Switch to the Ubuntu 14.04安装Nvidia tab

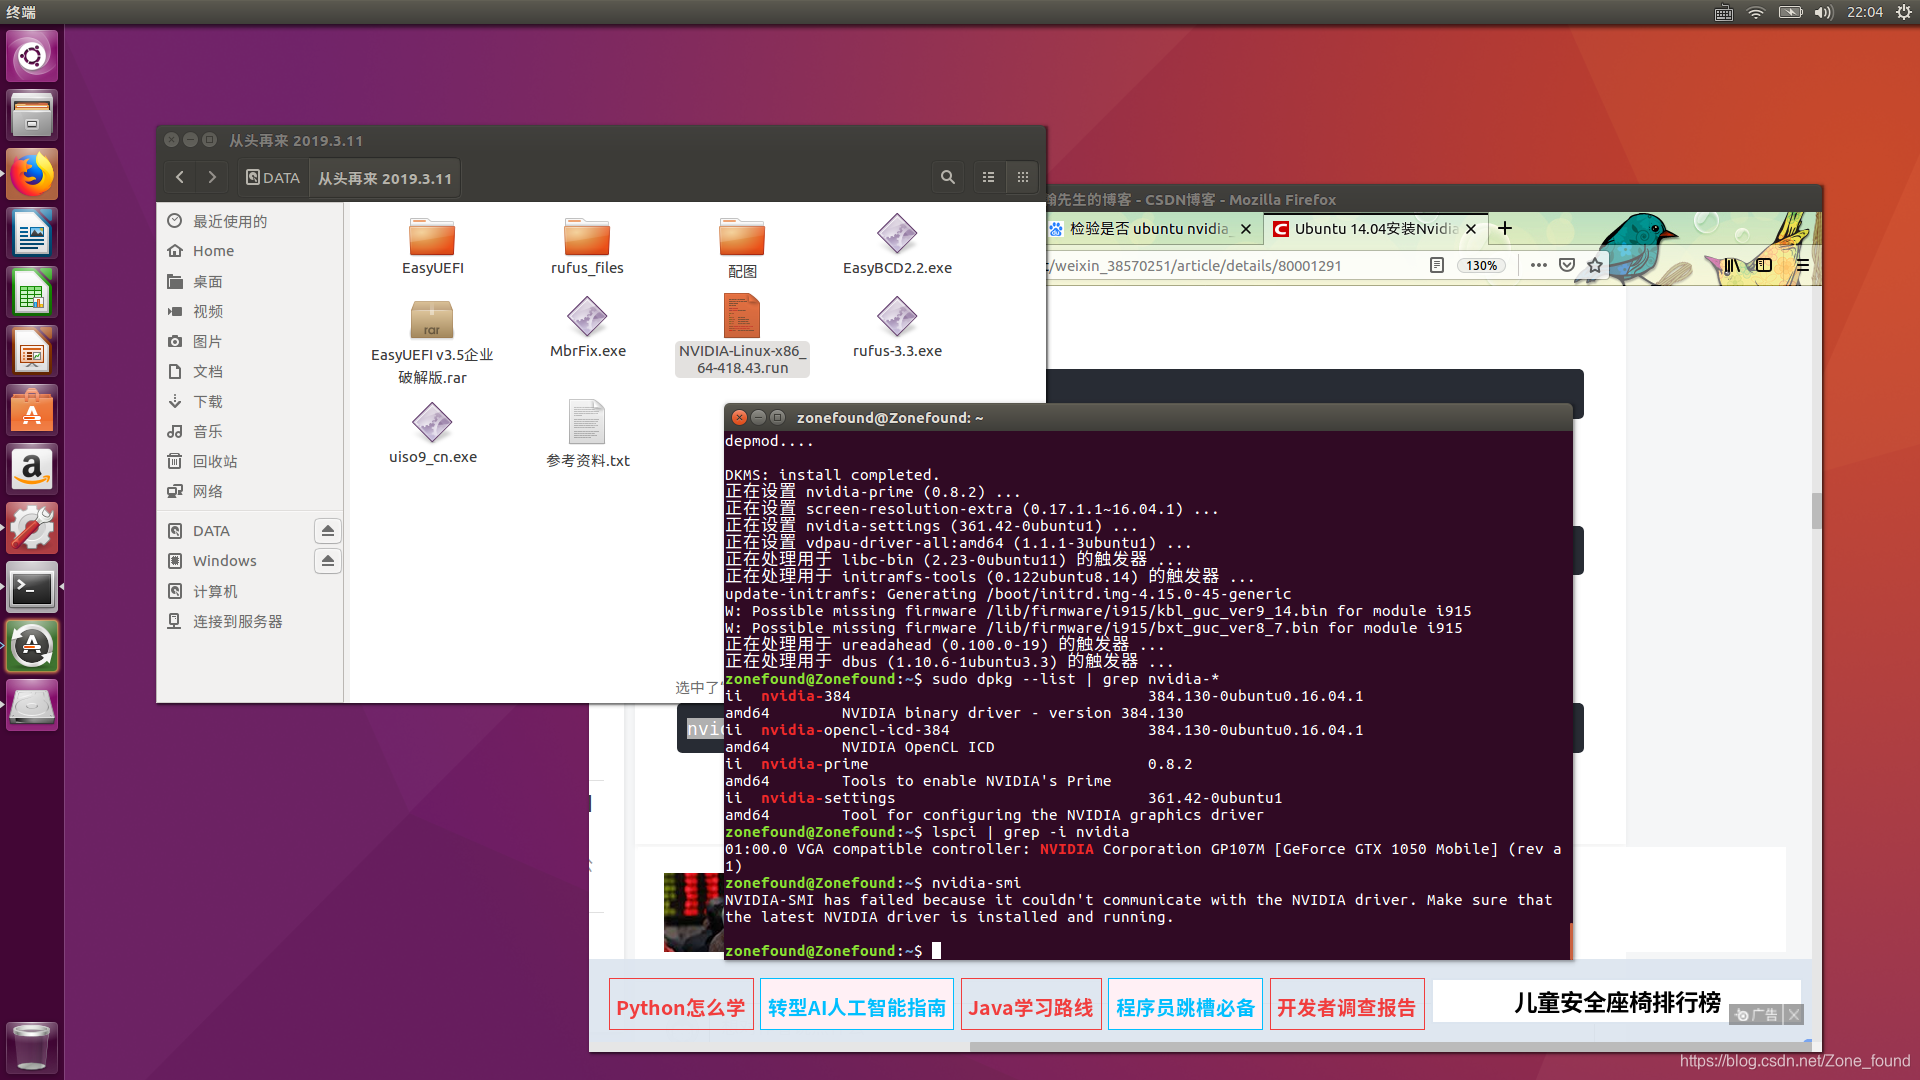coord(1375,229)
